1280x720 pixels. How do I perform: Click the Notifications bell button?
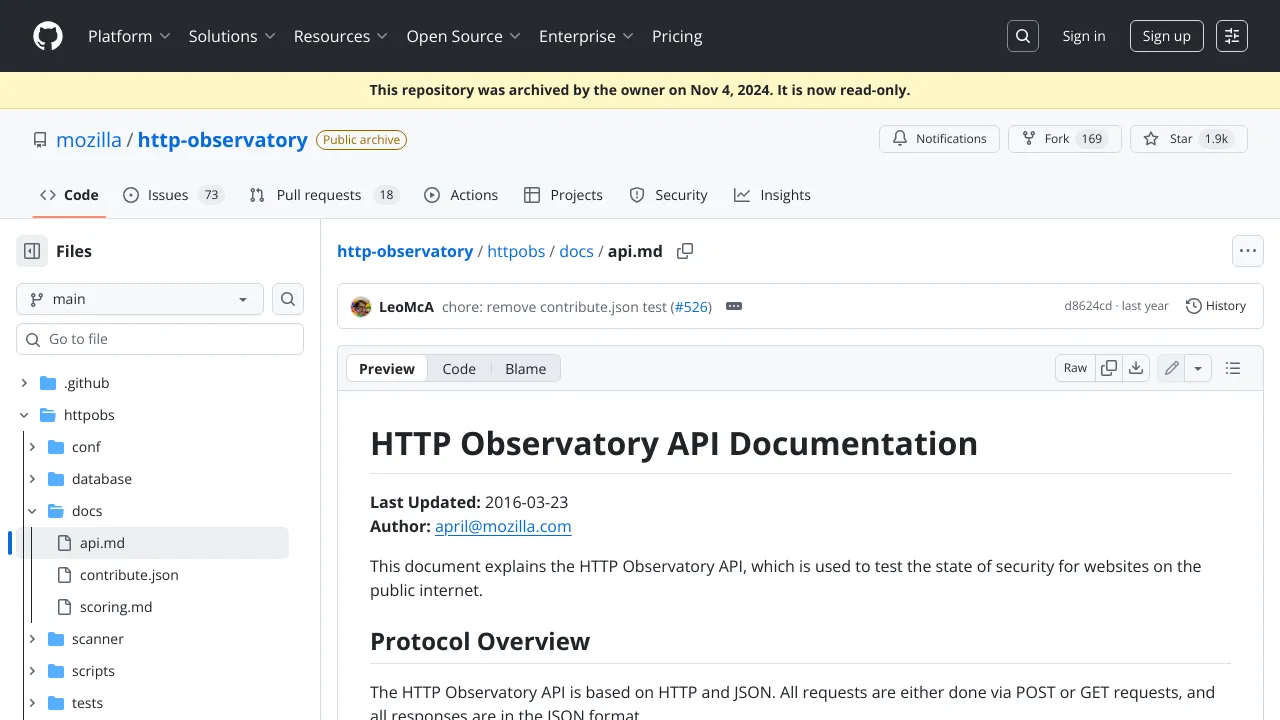pos(939,139)
